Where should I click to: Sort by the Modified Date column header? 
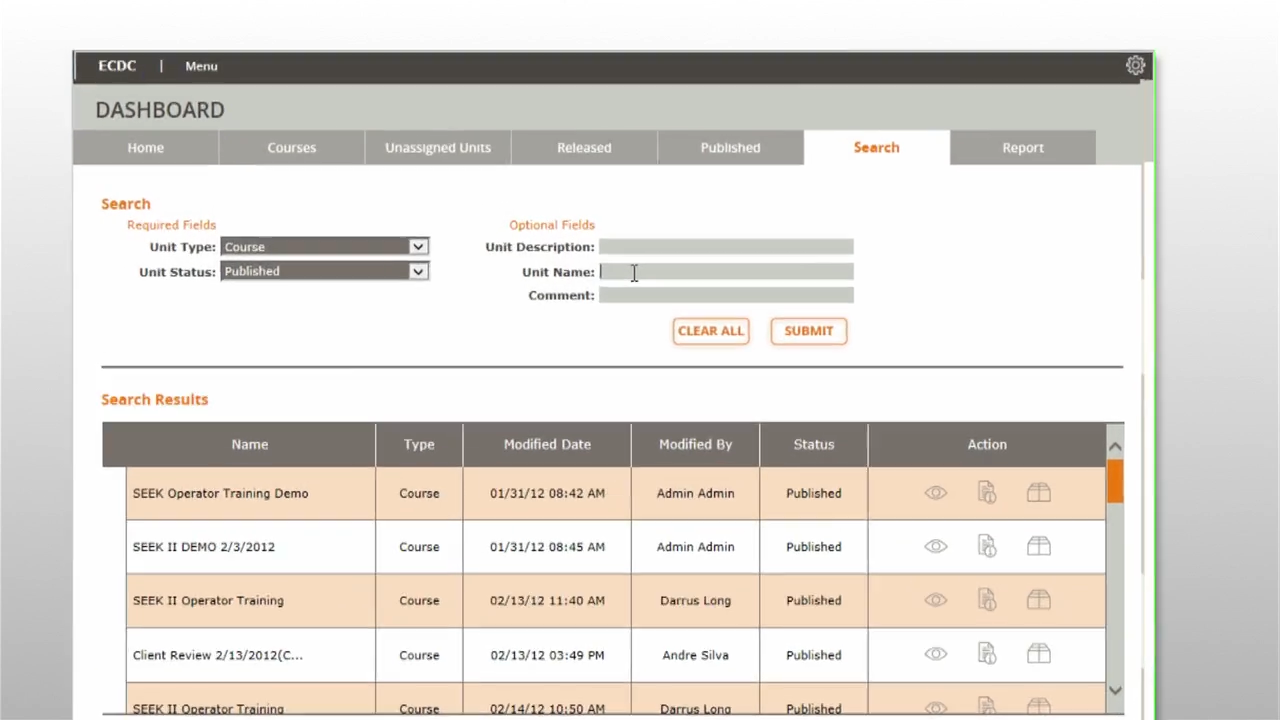(547, 444)
